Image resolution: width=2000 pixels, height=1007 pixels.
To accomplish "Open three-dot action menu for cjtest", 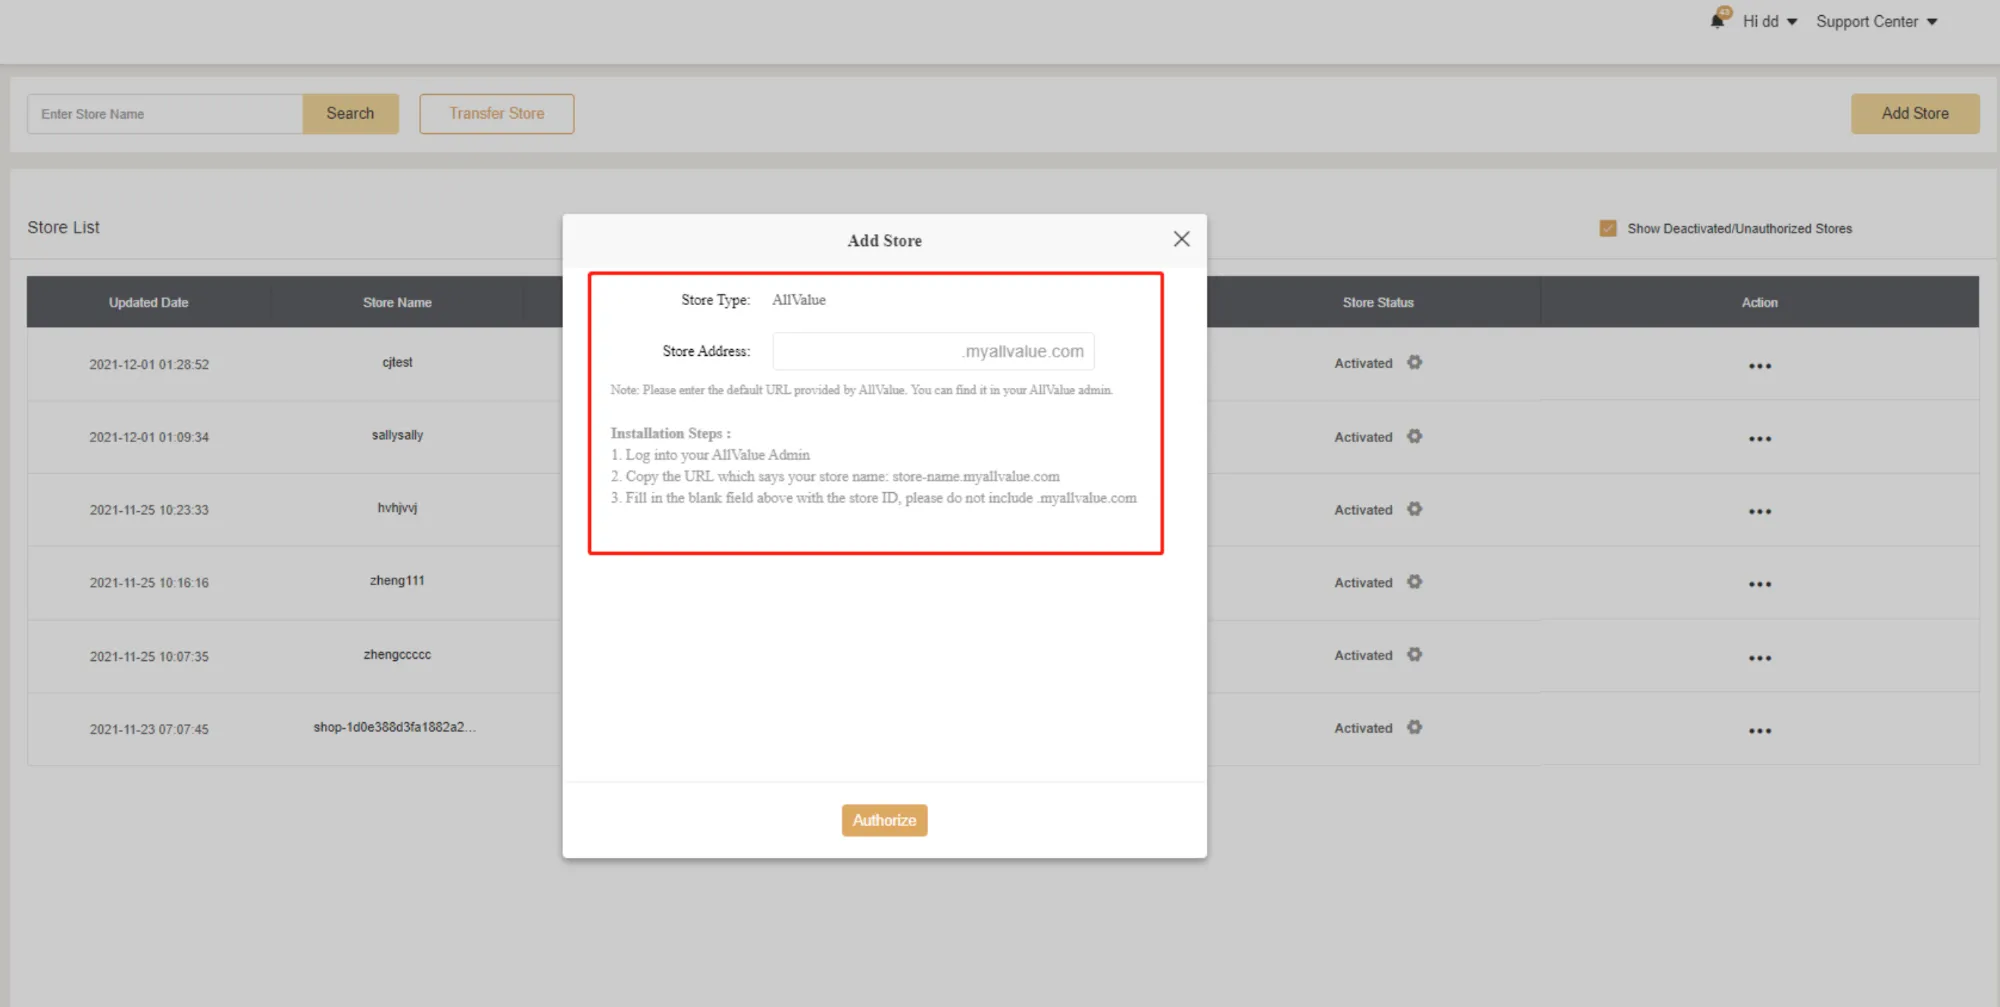I will click(1759, 366).
